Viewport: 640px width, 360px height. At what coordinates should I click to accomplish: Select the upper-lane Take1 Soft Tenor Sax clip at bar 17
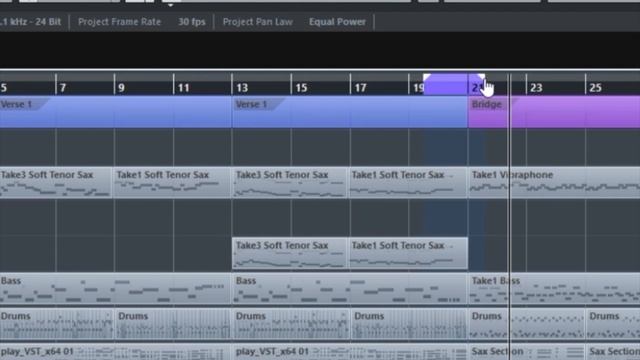[x=408, y=182]
